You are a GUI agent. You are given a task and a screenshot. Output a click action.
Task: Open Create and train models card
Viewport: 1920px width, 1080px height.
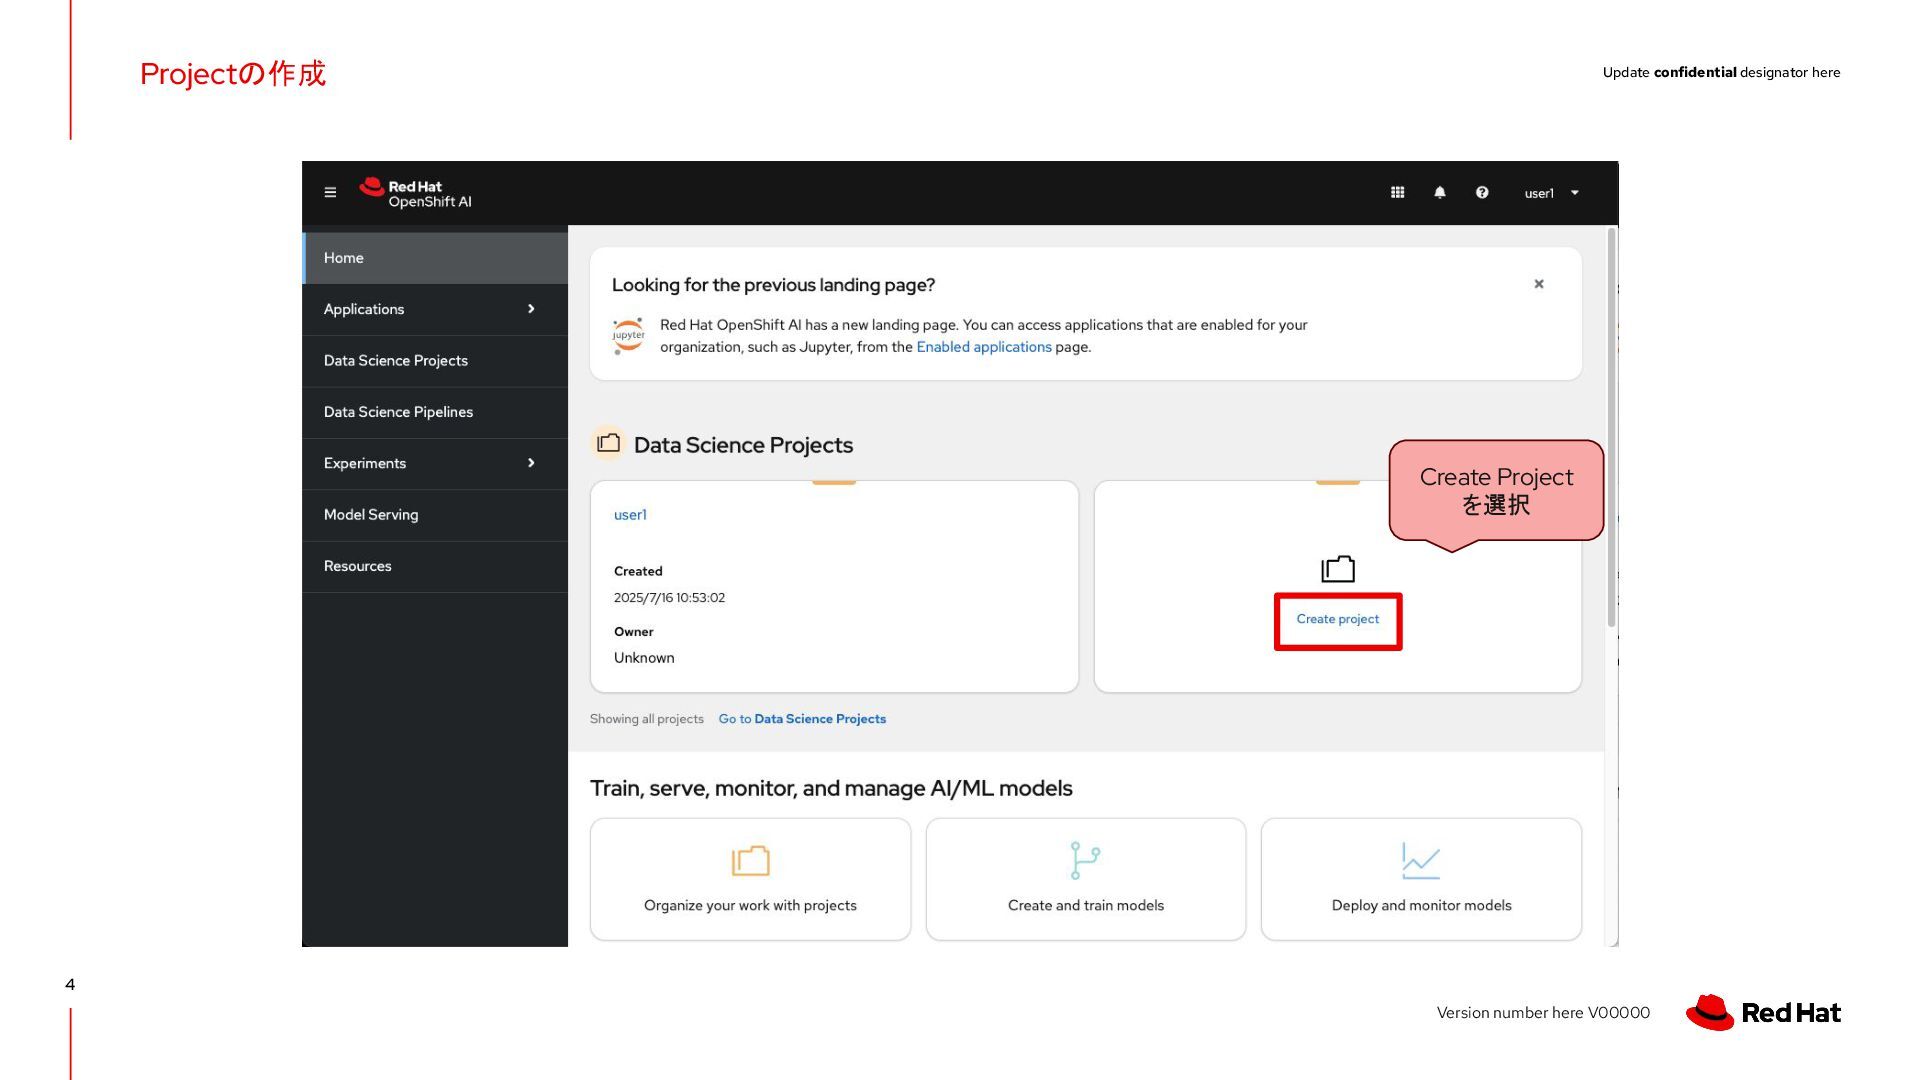(1086, 879)
